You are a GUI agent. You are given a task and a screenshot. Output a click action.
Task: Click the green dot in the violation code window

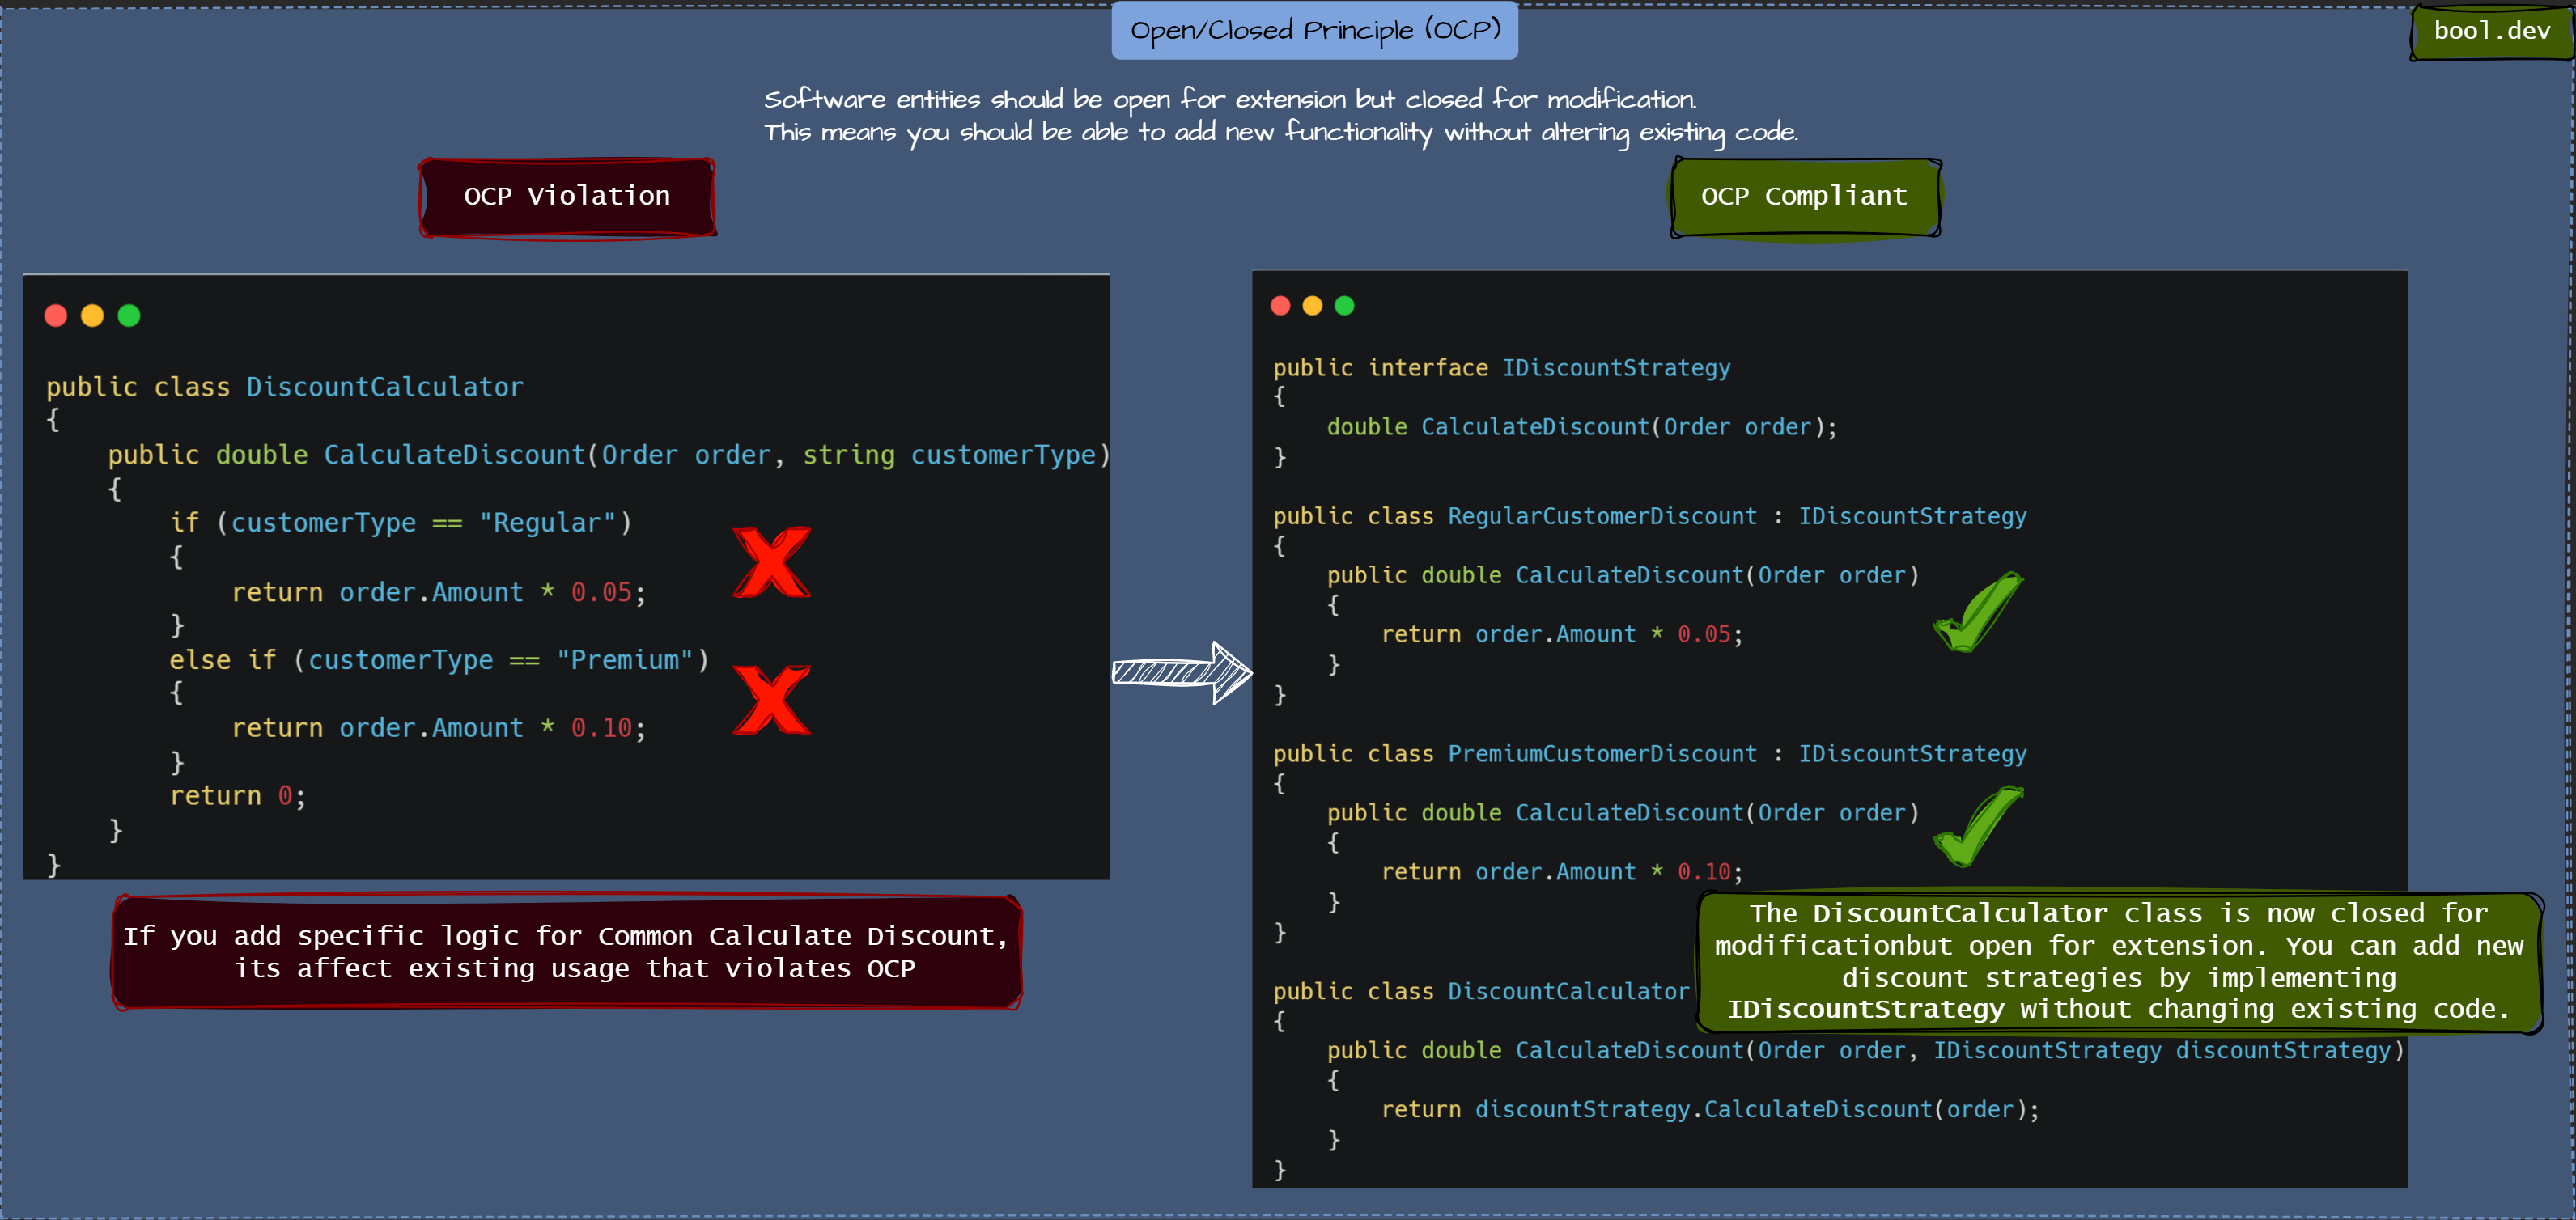click(x=129, y=316)
